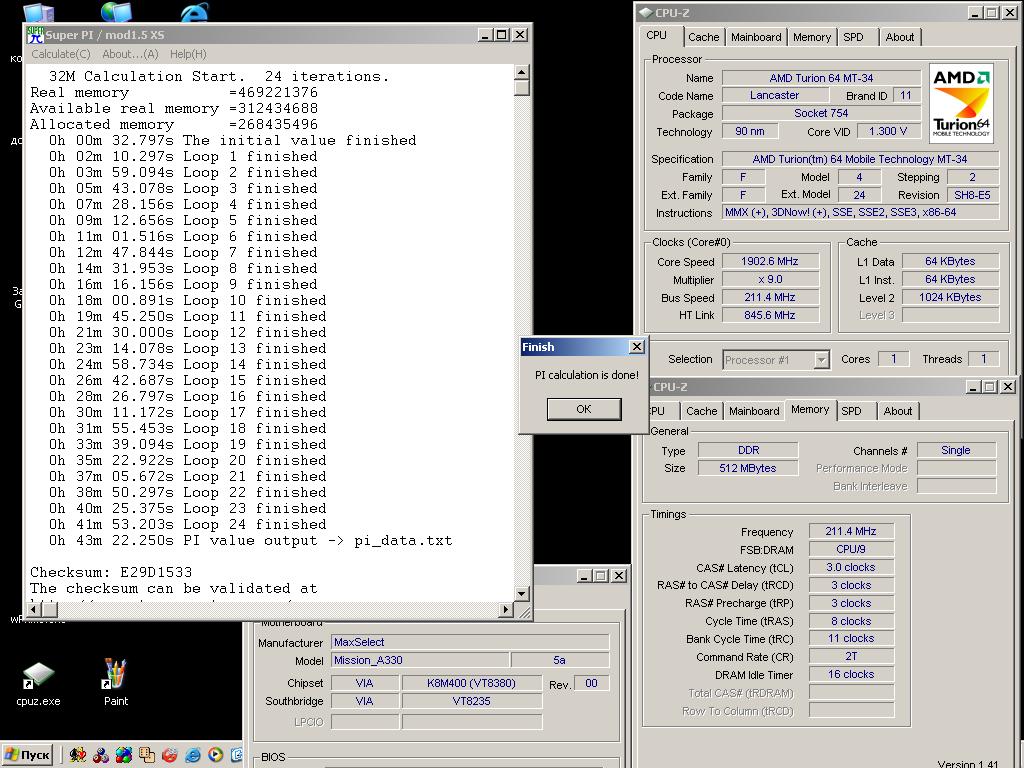The width and height of the screenshot is (1024, 768).
Task: Switch to Mainboard tab in upper CPU-Z
Action: click(756, 37)
